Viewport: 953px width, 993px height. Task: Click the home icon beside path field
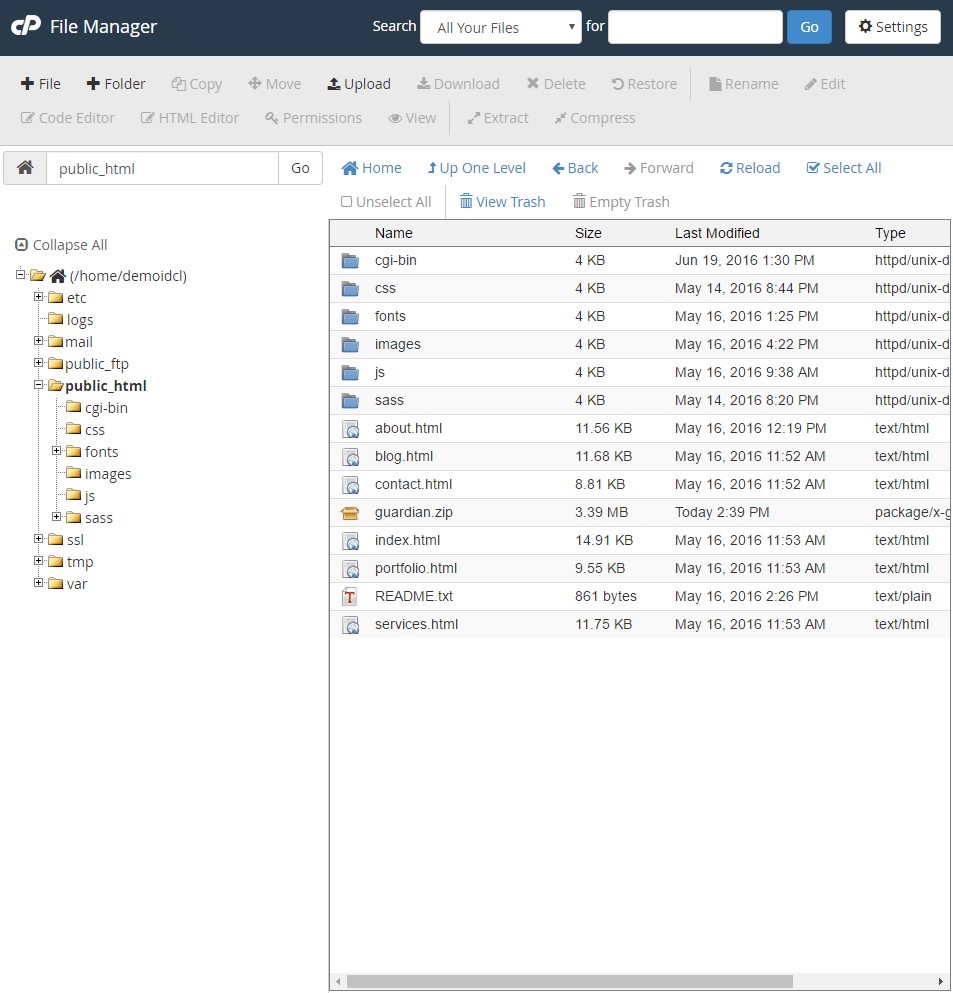point(25,168)
